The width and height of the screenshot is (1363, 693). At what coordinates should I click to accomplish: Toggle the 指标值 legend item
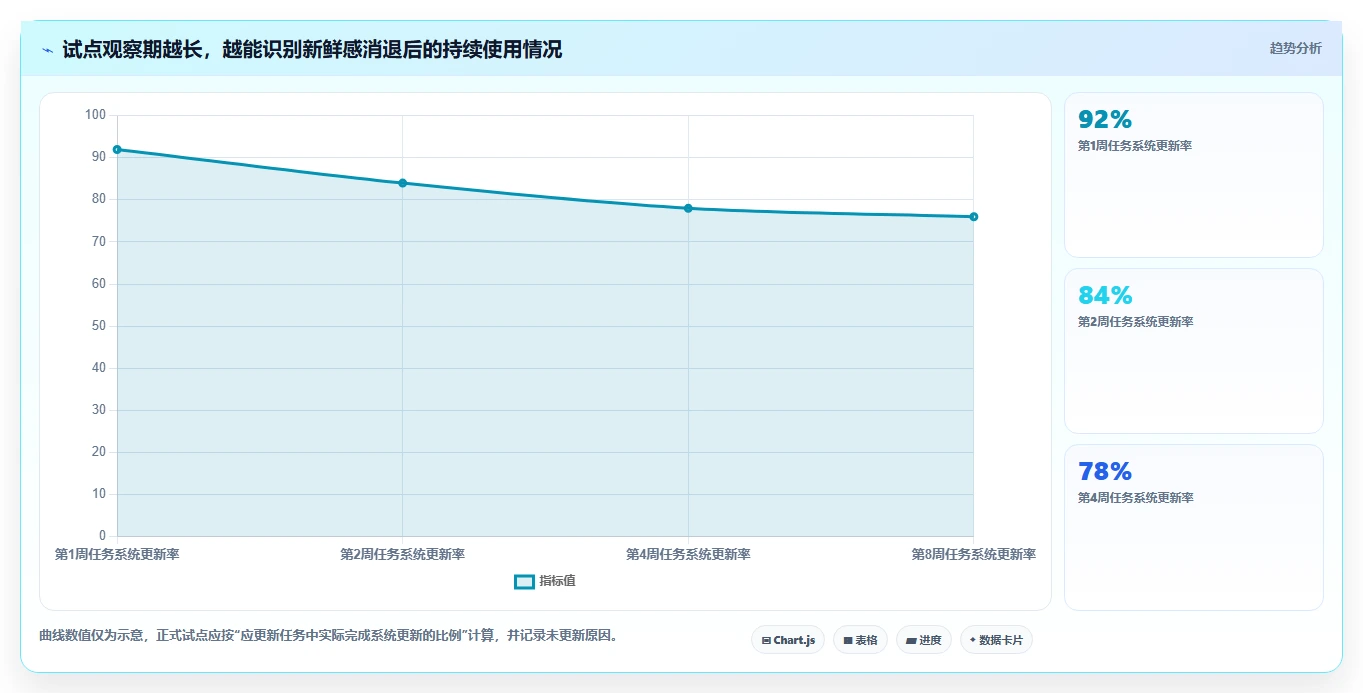545,581
